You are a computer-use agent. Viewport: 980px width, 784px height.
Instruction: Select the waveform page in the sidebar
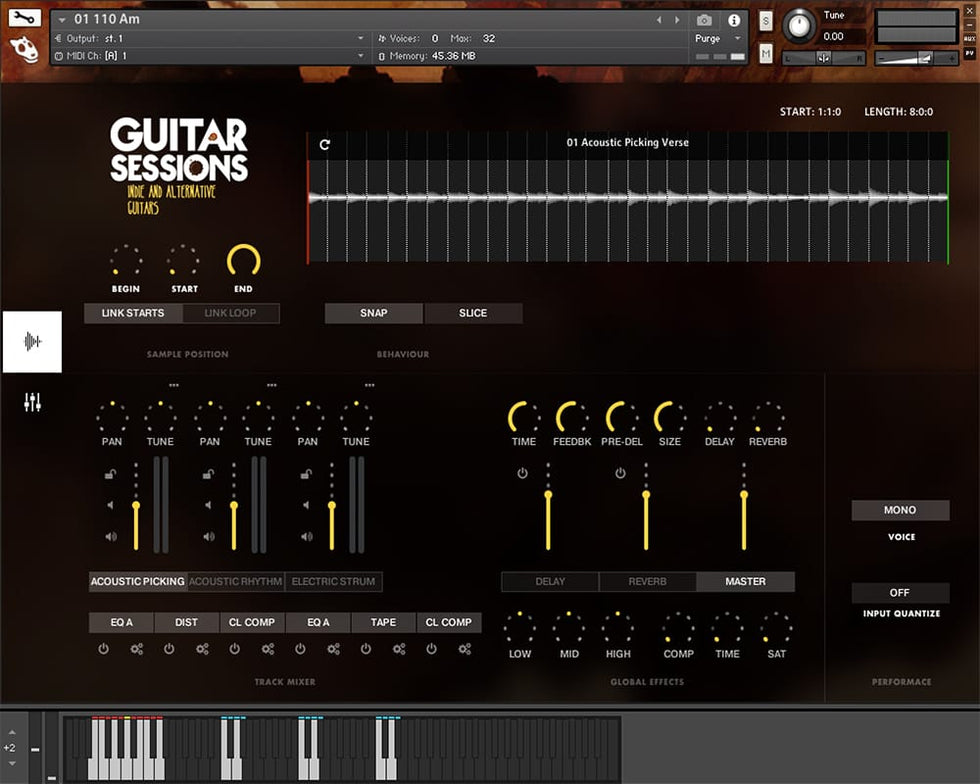tap(32, 342)
